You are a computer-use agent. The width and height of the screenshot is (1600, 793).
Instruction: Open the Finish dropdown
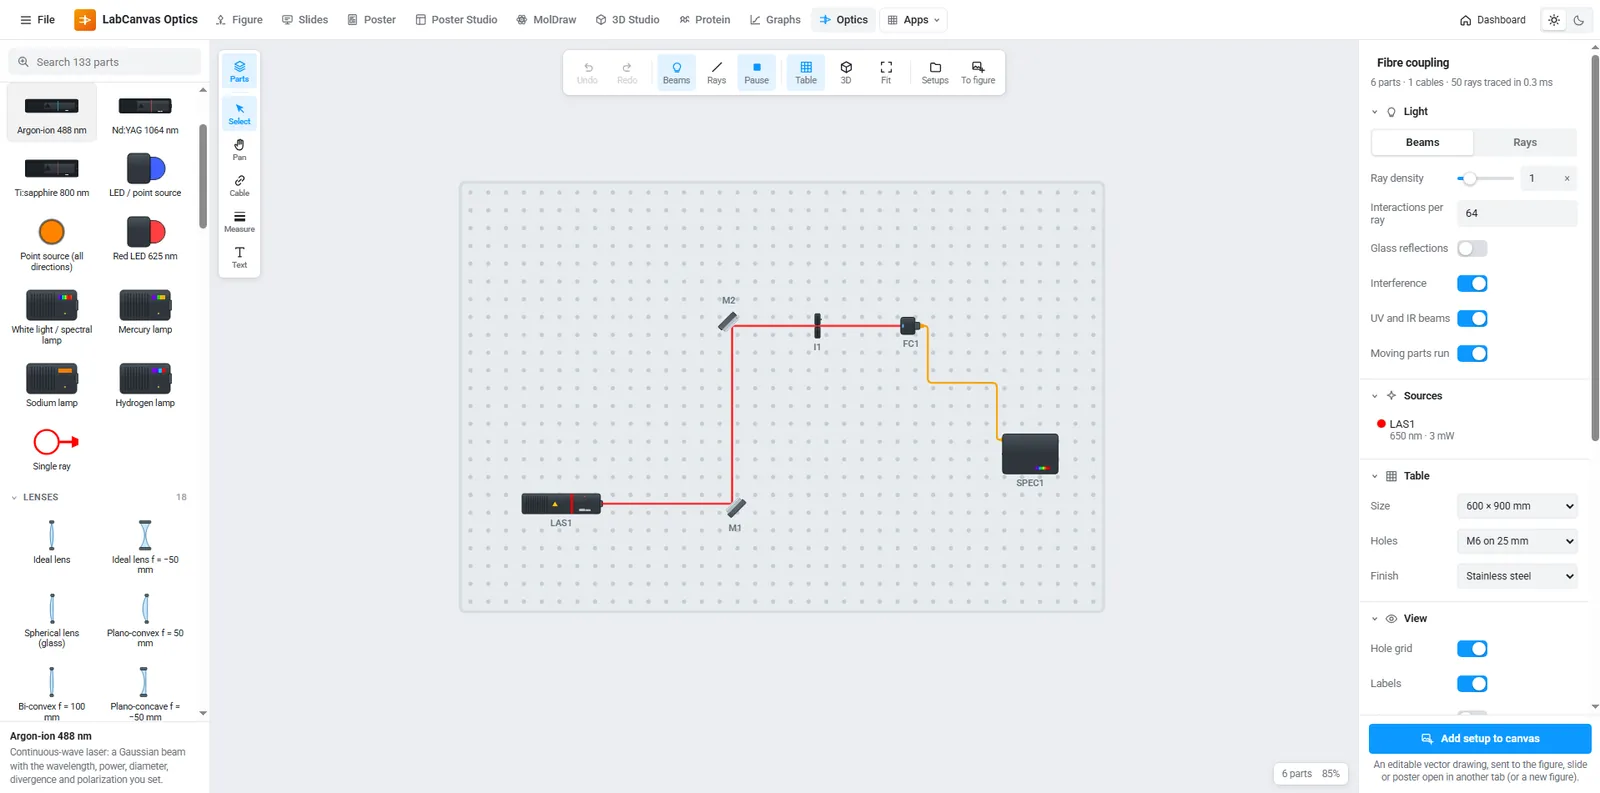[1517, 576]
